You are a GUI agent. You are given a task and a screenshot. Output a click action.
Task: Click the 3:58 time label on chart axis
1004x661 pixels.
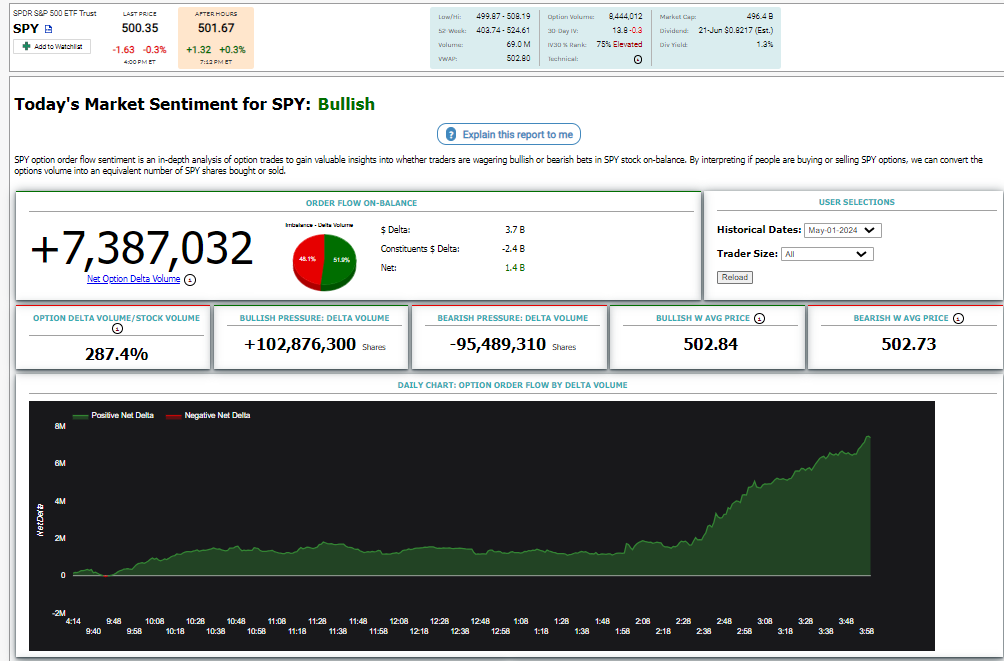coord(866,632)
